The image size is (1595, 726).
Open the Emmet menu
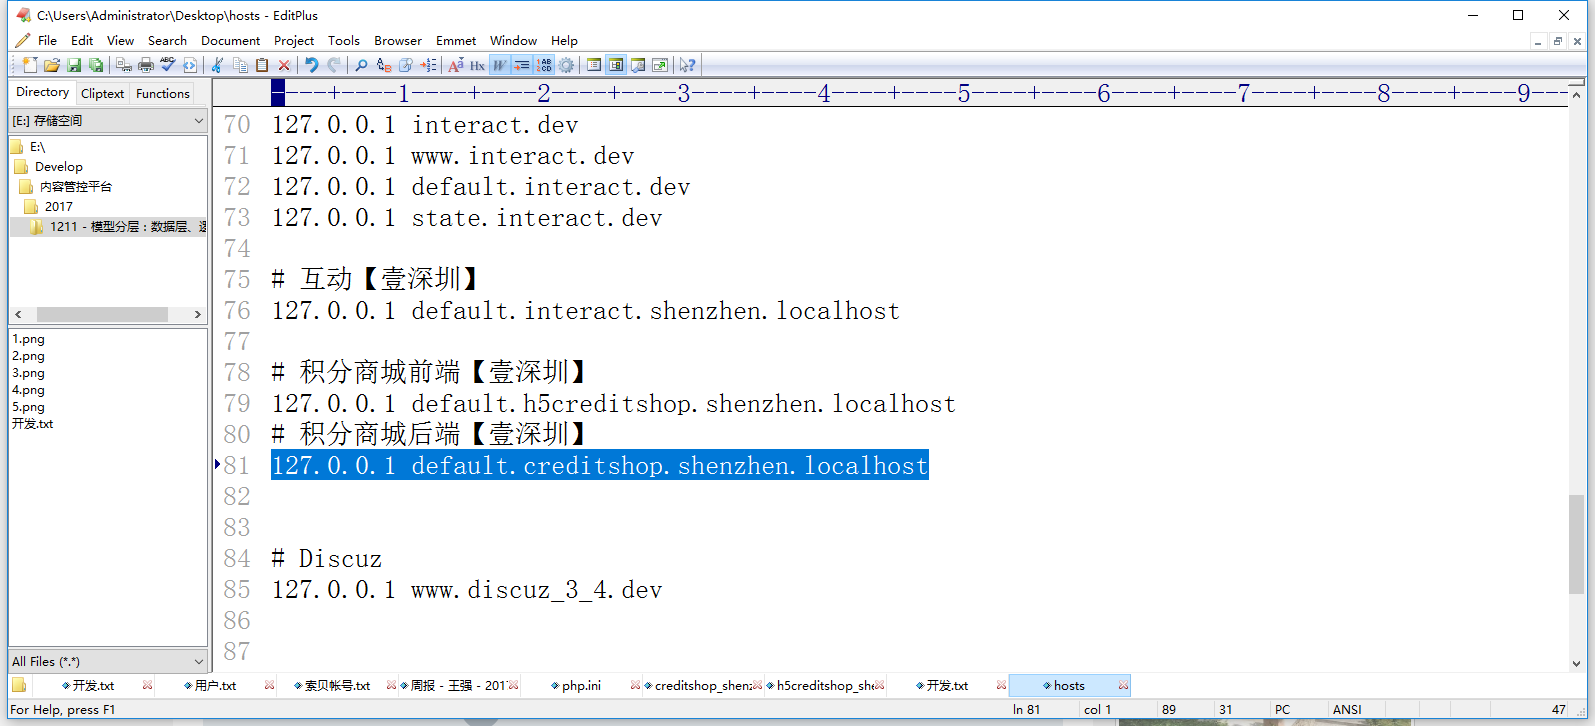pyautogui.click(x=455, y=41)
